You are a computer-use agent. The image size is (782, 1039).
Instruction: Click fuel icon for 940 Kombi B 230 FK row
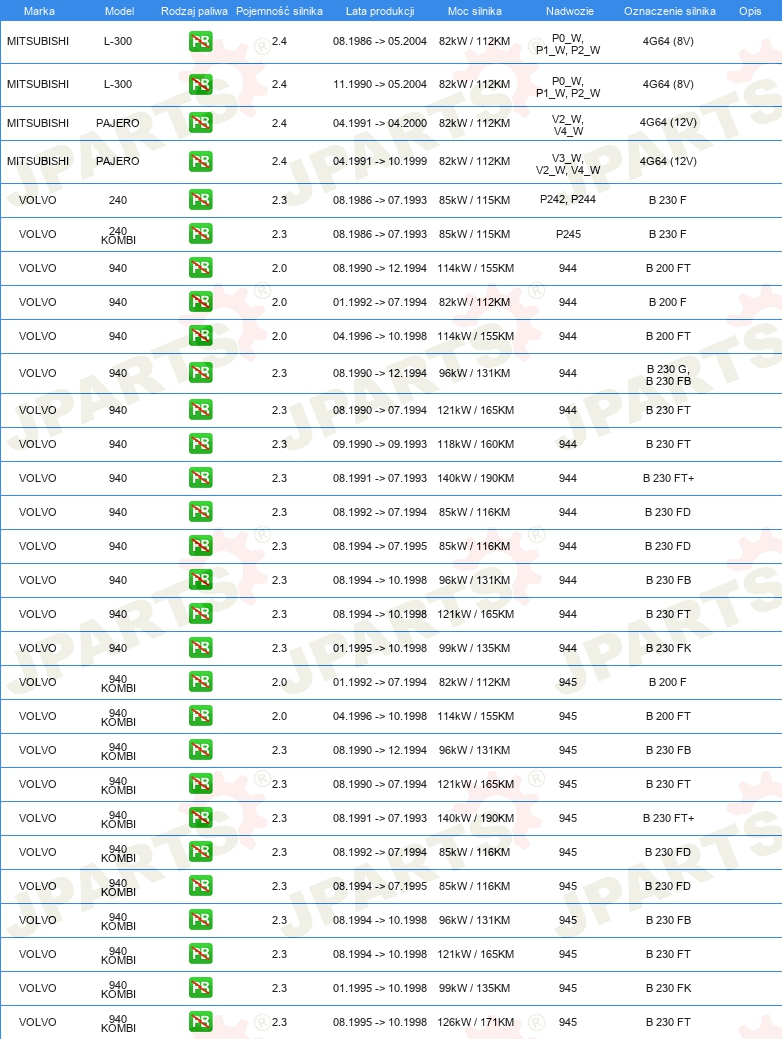[x=200, y=988]
